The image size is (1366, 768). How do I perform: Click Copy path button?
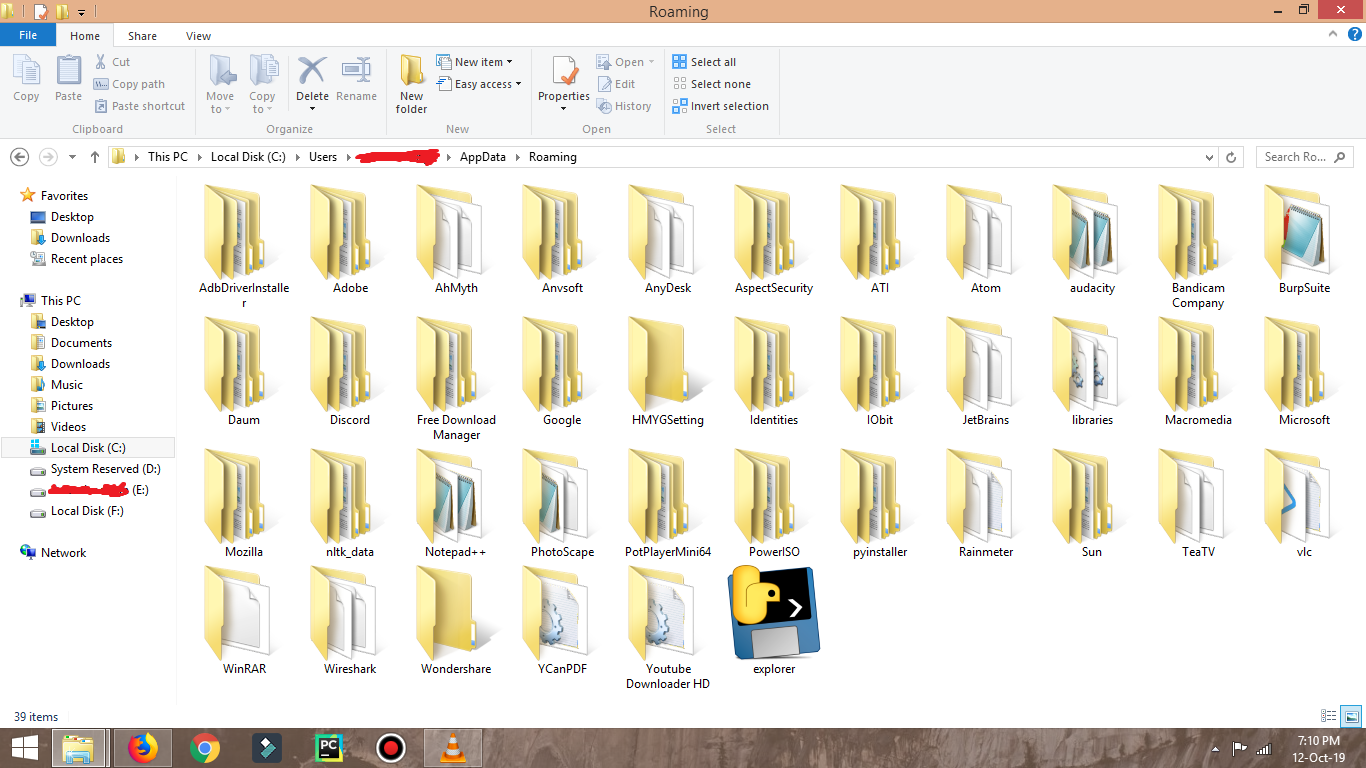[129, 84]
